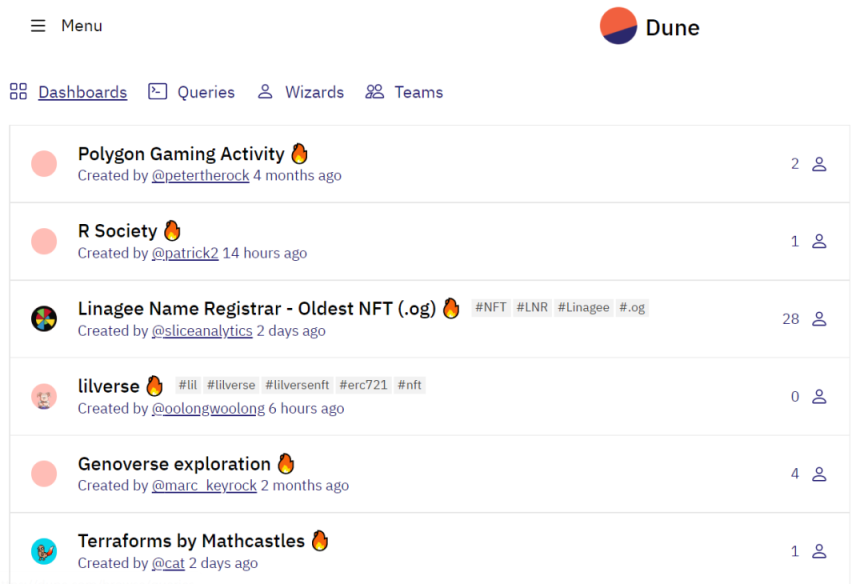864x584 pixels.
Task: Visit @patrick2 profile
Action: click(x=185, y=253)
